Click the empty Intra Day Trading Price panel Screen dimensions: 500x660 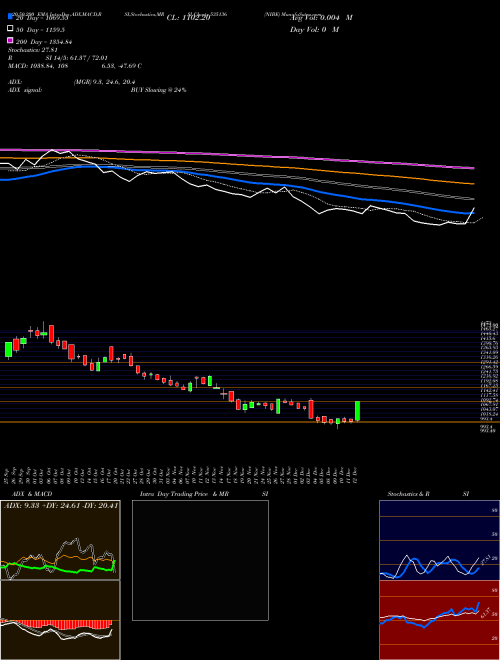tap(200, 560)
